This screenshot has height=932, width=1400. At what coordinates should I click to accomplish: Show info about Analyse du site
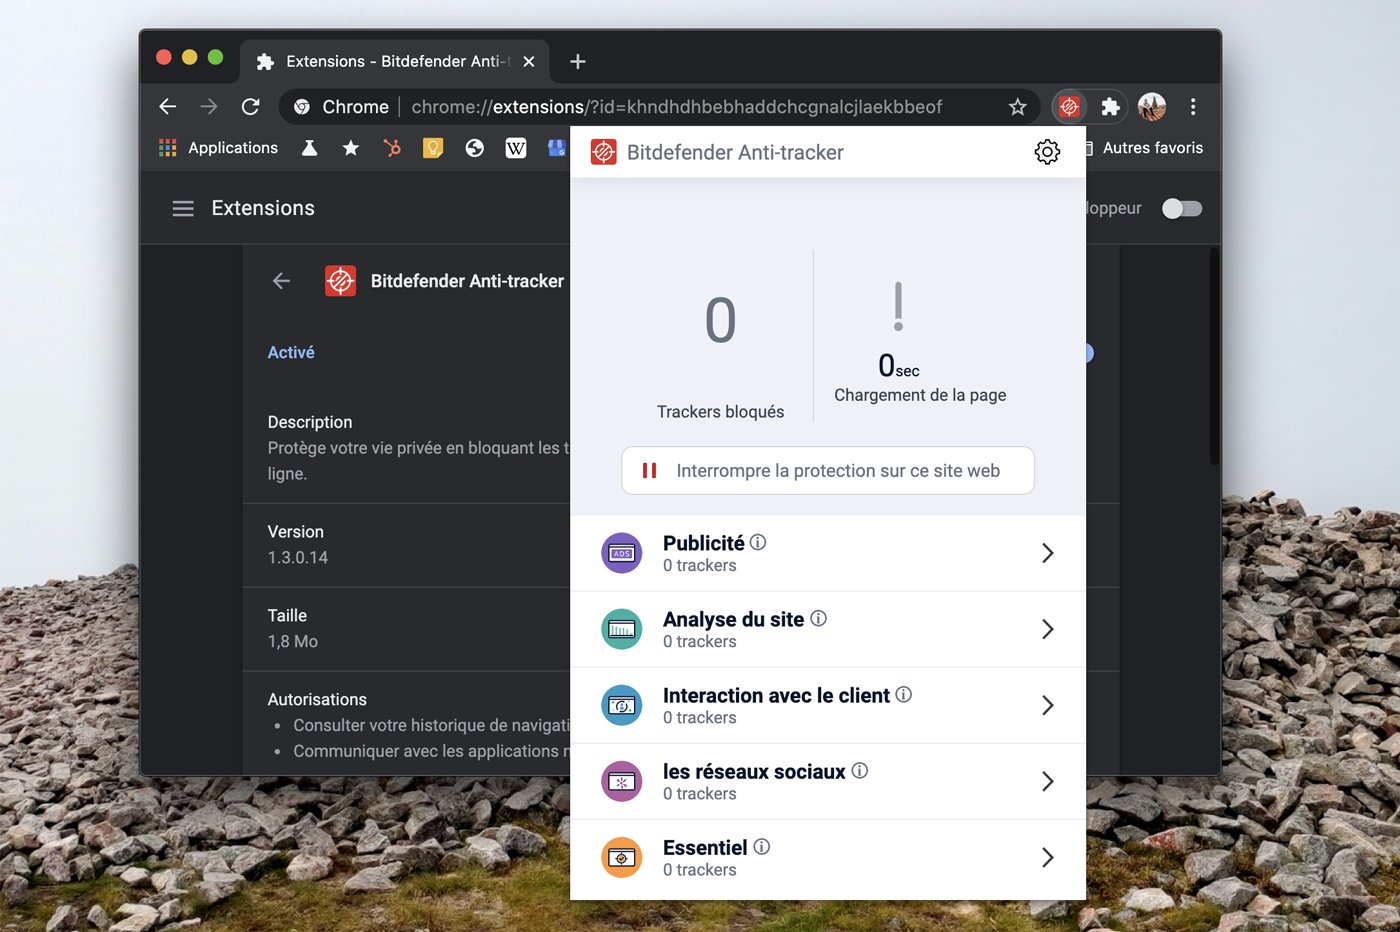(818, 618)
